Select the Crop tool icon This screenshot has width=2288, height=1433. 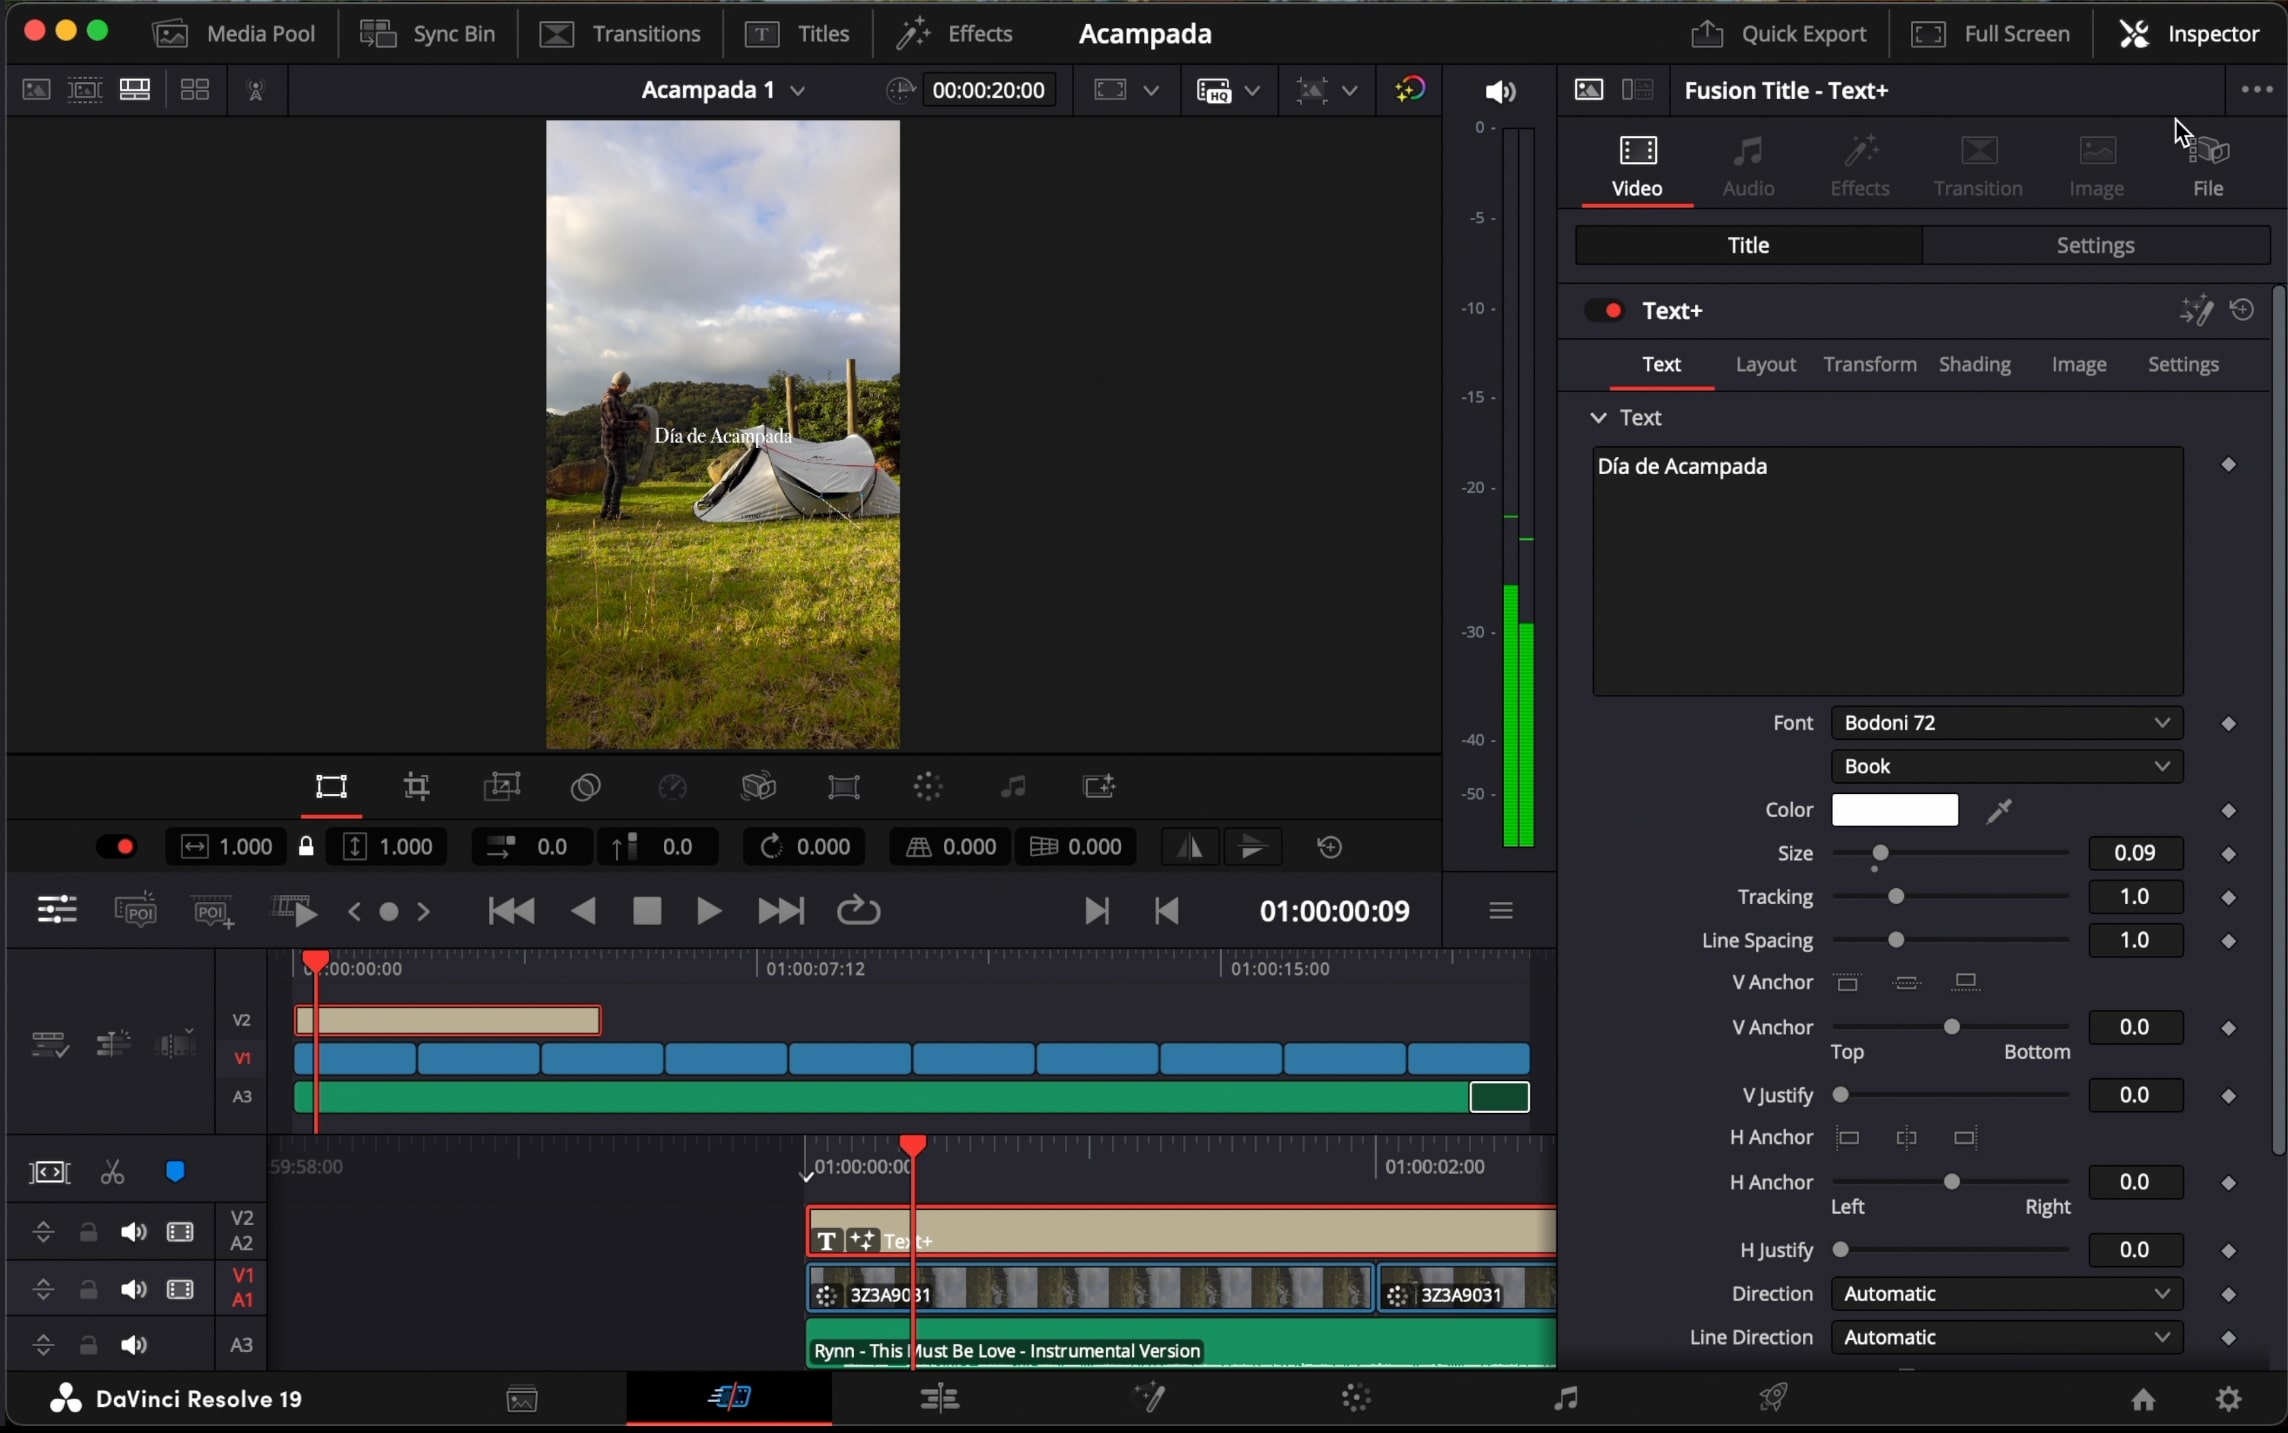[416, 787]
